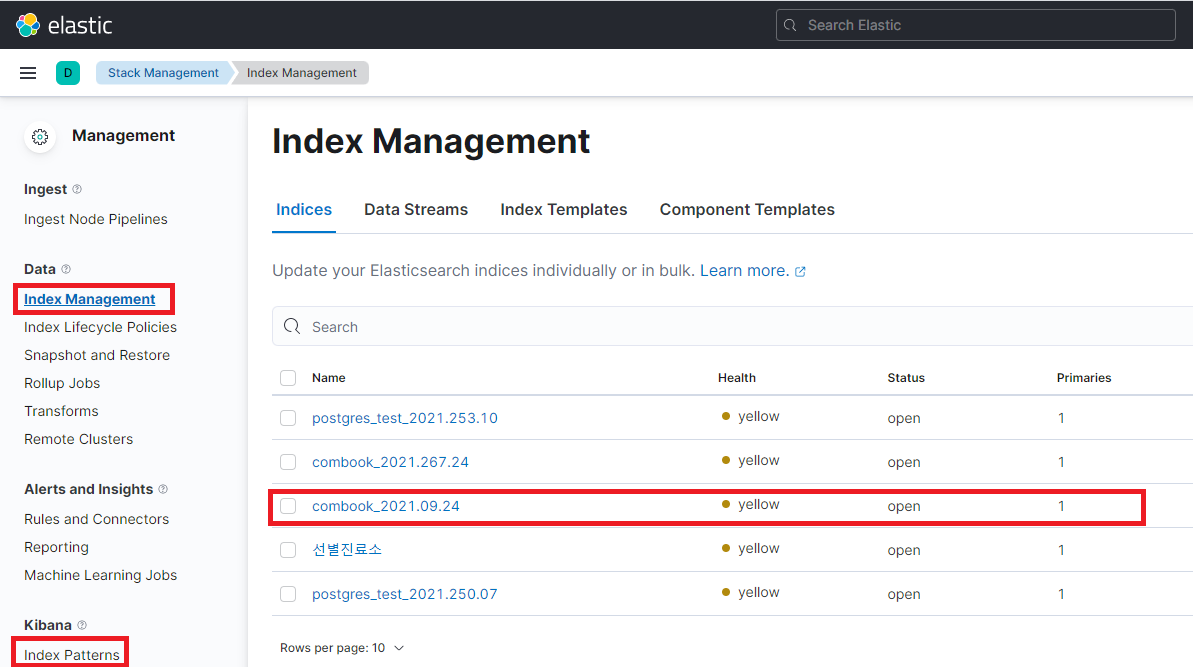Open Machine Learning Jobs
Image resolution: width=1193 pixels, height=667 pixels.
coord(100,576)
